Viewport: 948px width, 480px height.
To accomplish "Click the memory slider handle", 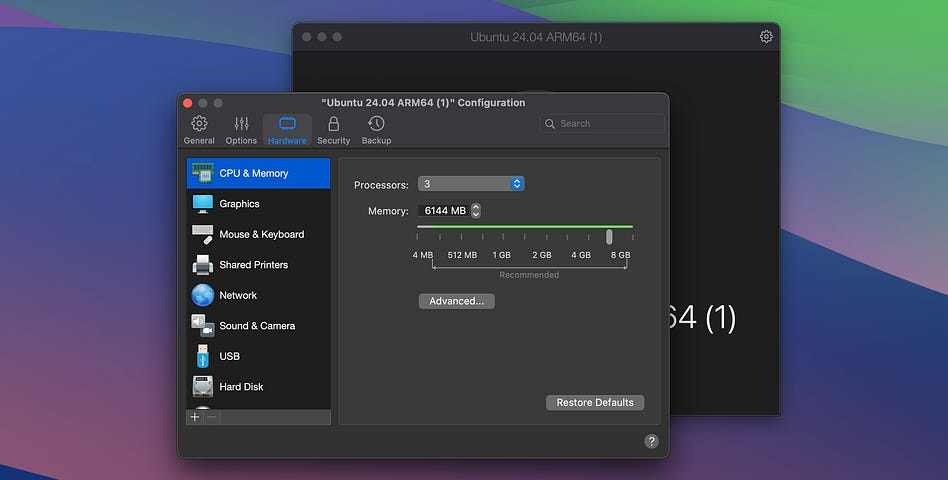I will (609, 236).
